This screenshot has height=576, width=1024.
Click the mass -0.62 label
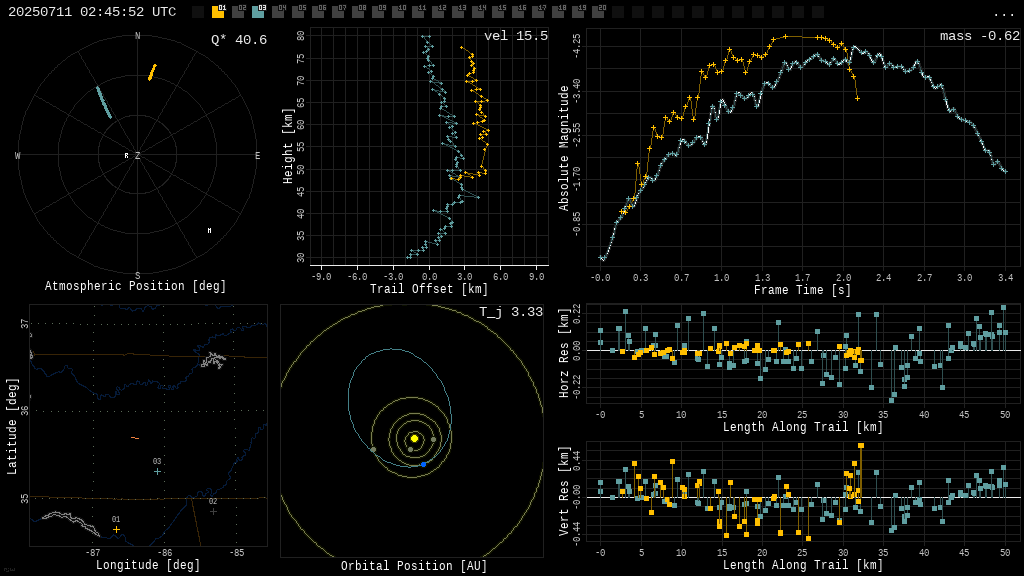click(x=979, y=36)
